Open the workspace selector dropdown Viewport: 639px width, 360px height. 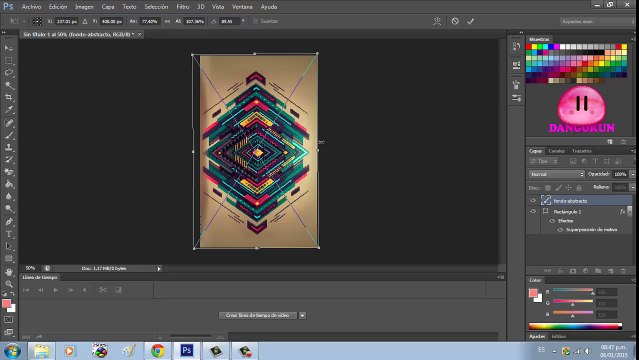coord(597,21)
